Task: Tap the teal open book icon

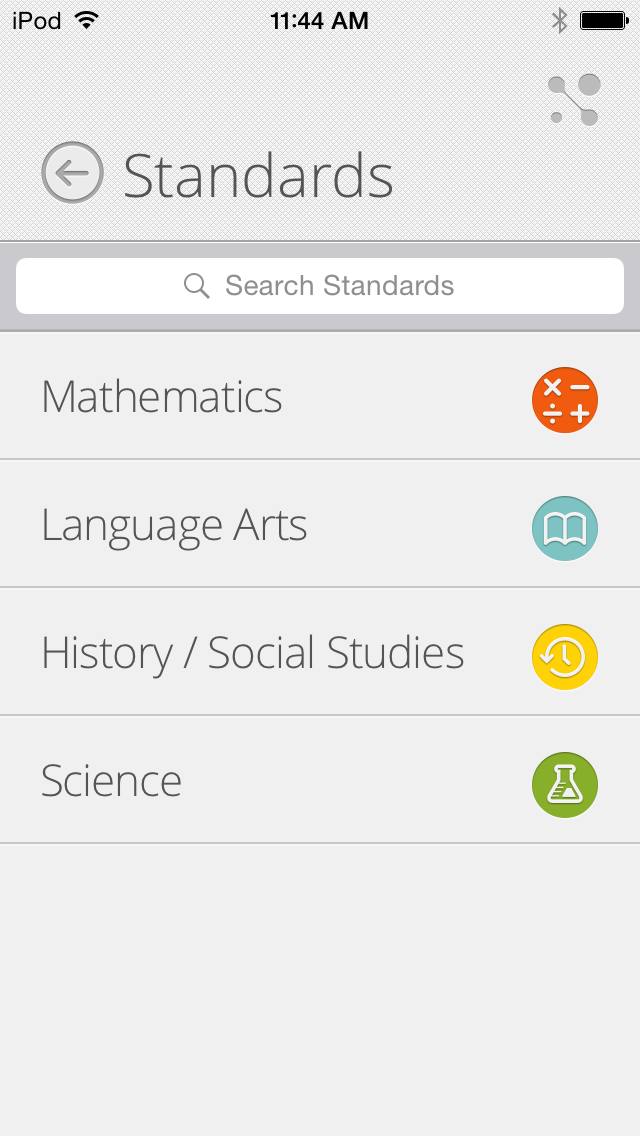Action: click(x=565, y=528)
